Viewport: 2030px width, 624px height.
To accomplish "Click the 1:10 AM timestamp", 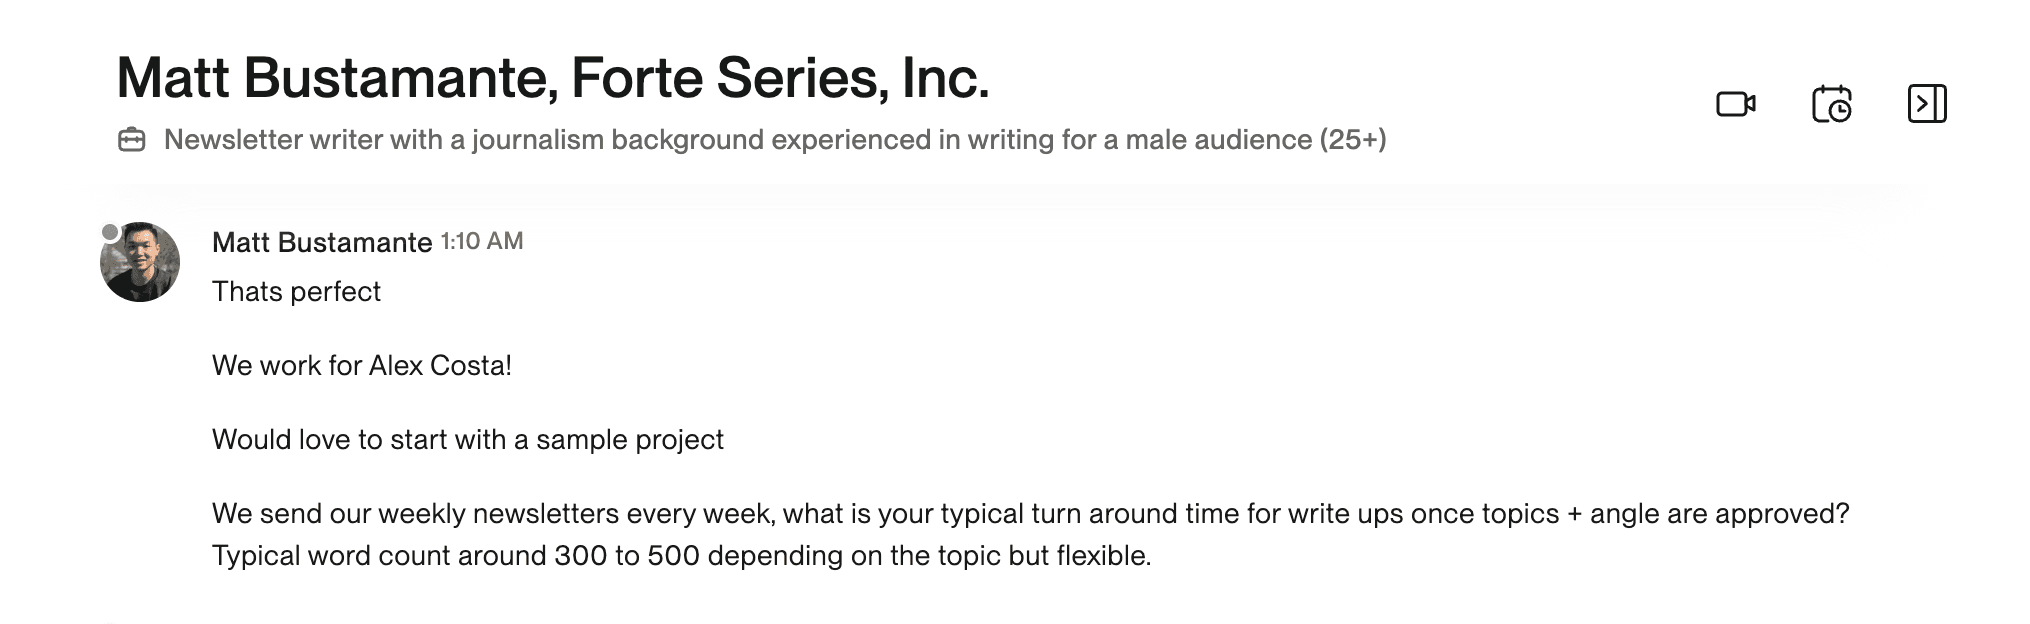I will [482, 241].
